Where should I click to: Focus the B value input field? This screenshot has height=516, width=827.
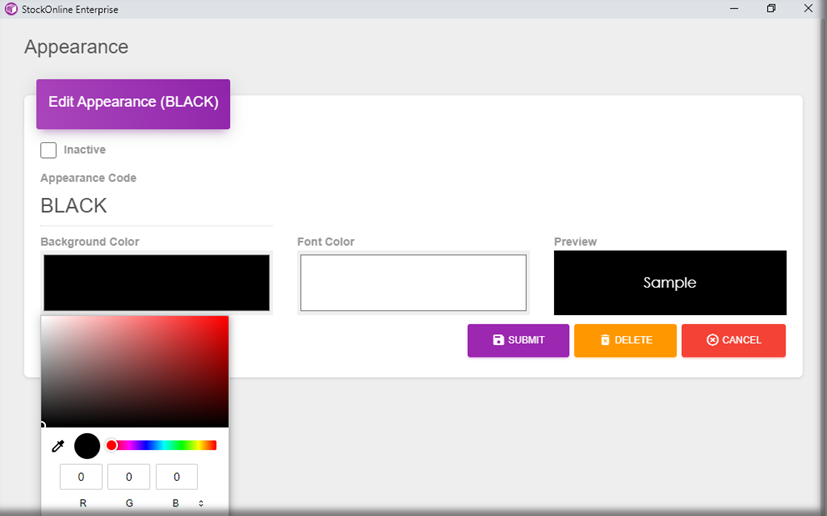(x=176, y=477)
